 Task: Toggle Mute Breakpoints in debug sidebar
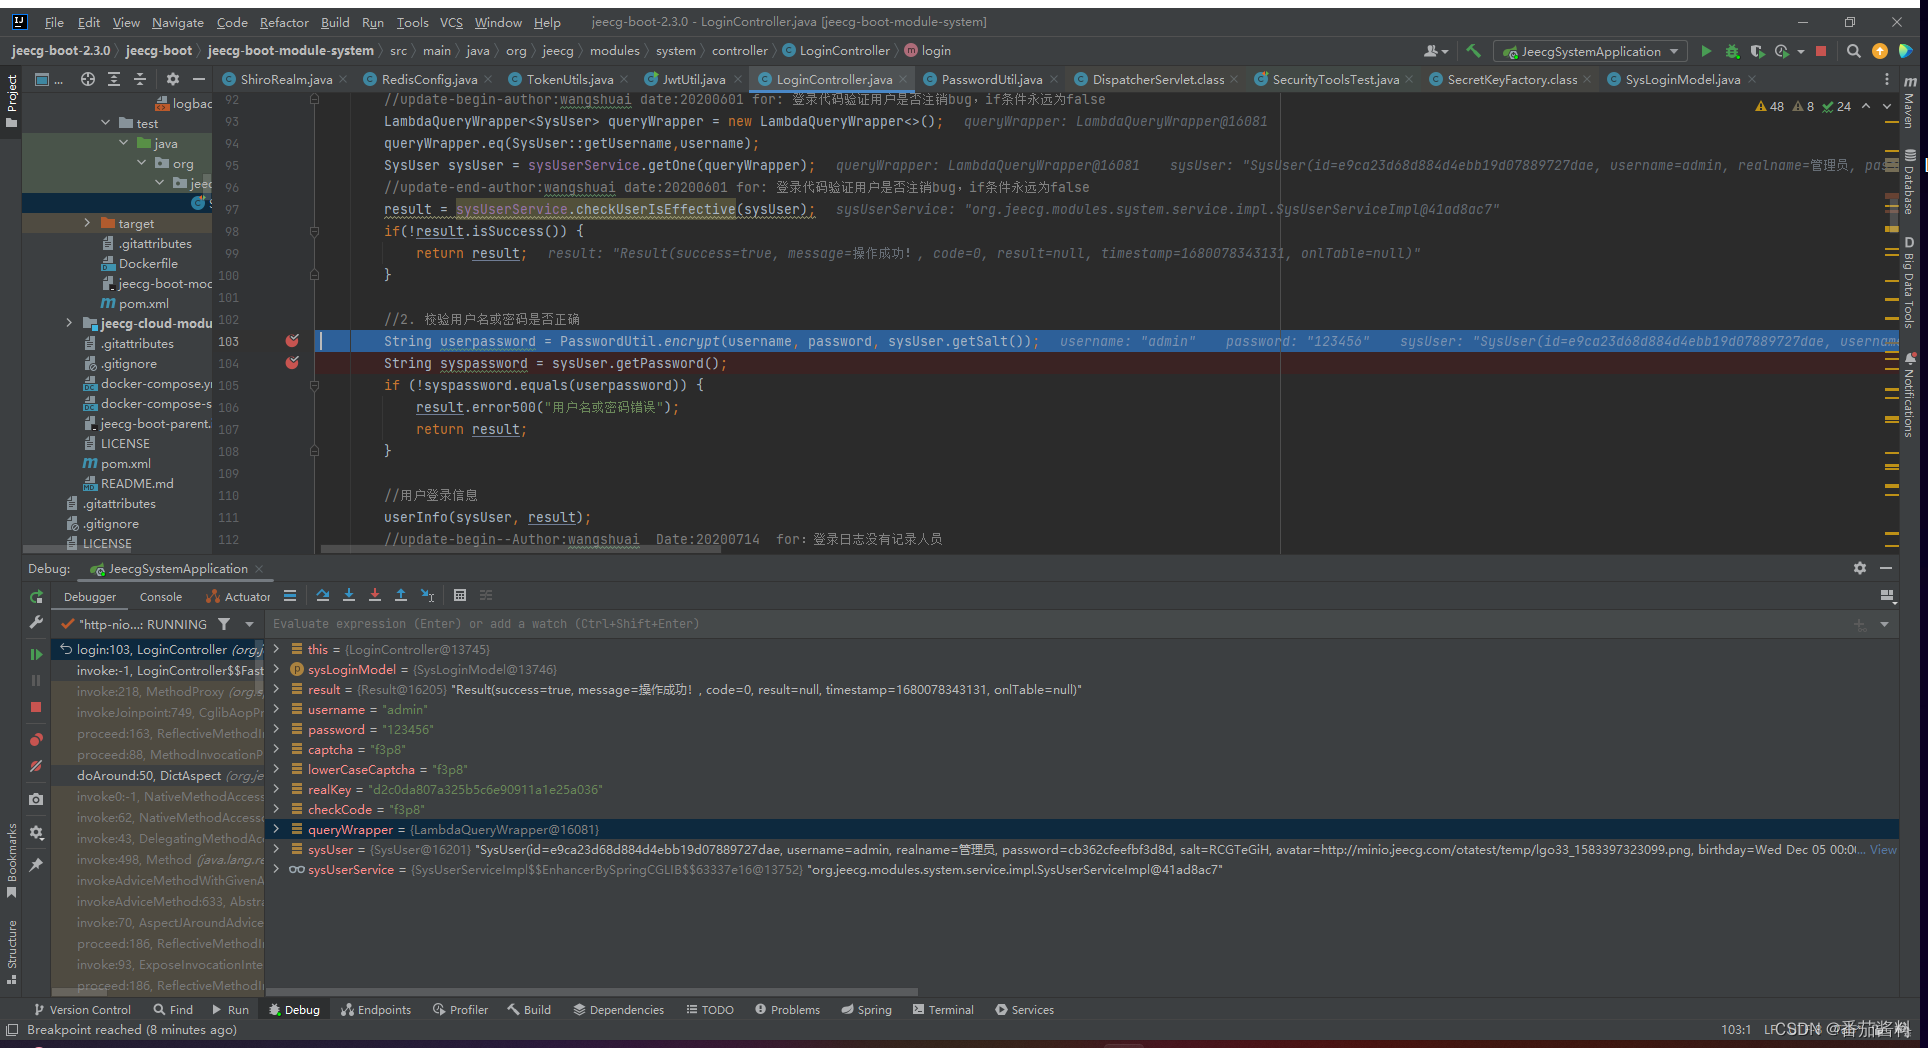click(36, 766)
